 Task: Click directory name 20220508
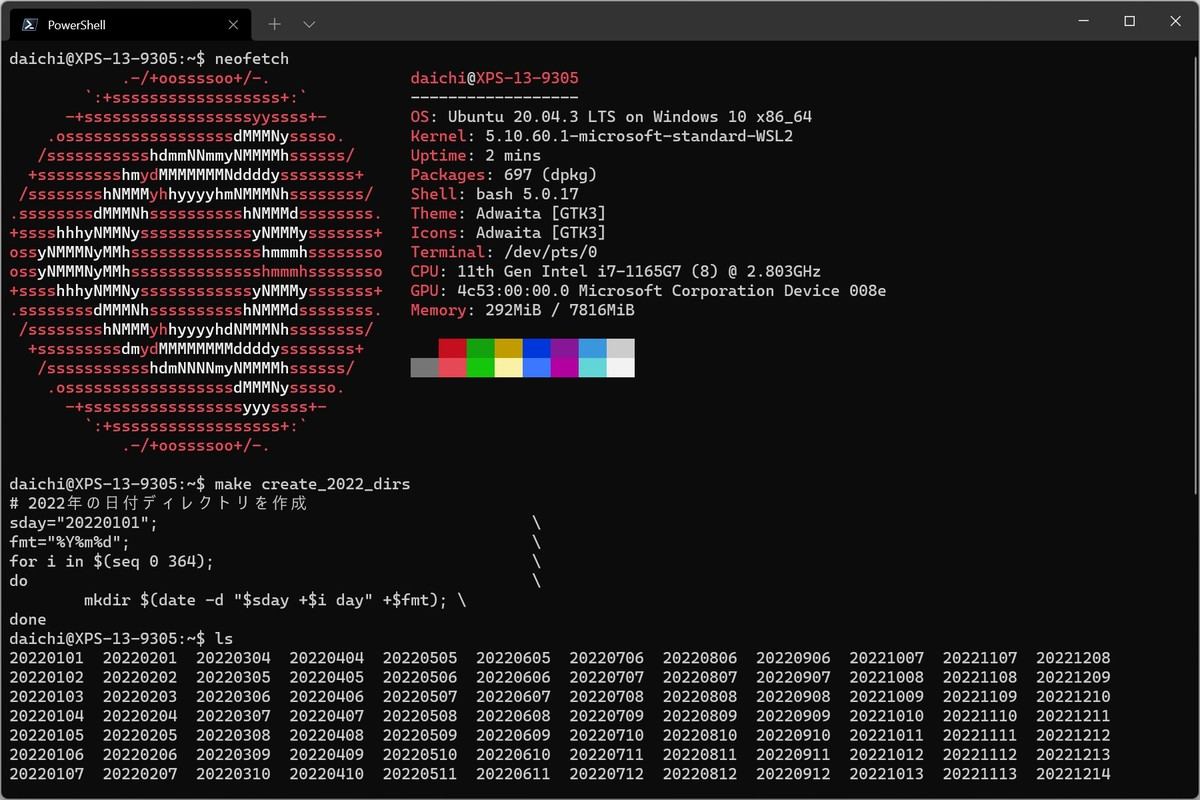coord(420,716)
